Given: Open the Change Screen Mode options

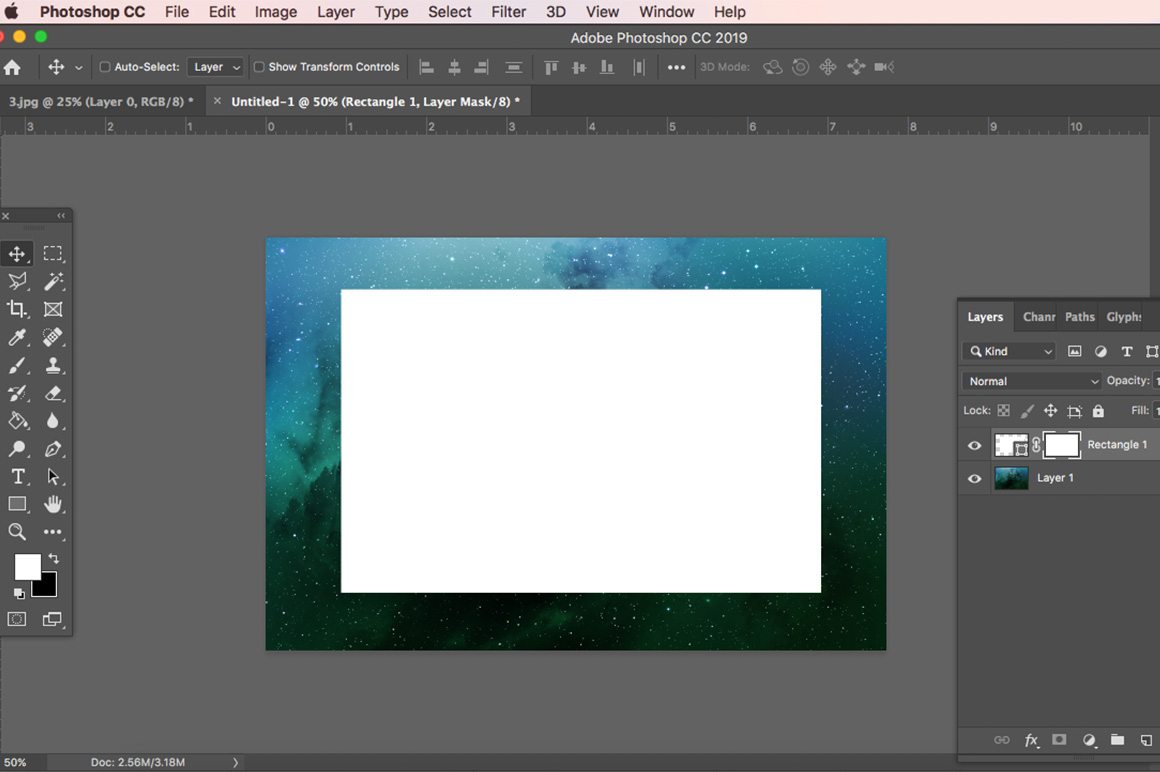Looking at the screenshot, I should point(53,619).
